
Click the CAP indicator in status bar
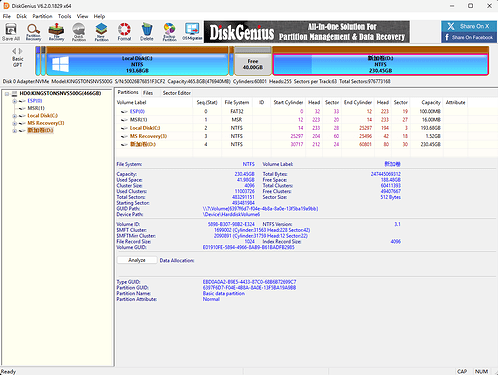(462, 371)
